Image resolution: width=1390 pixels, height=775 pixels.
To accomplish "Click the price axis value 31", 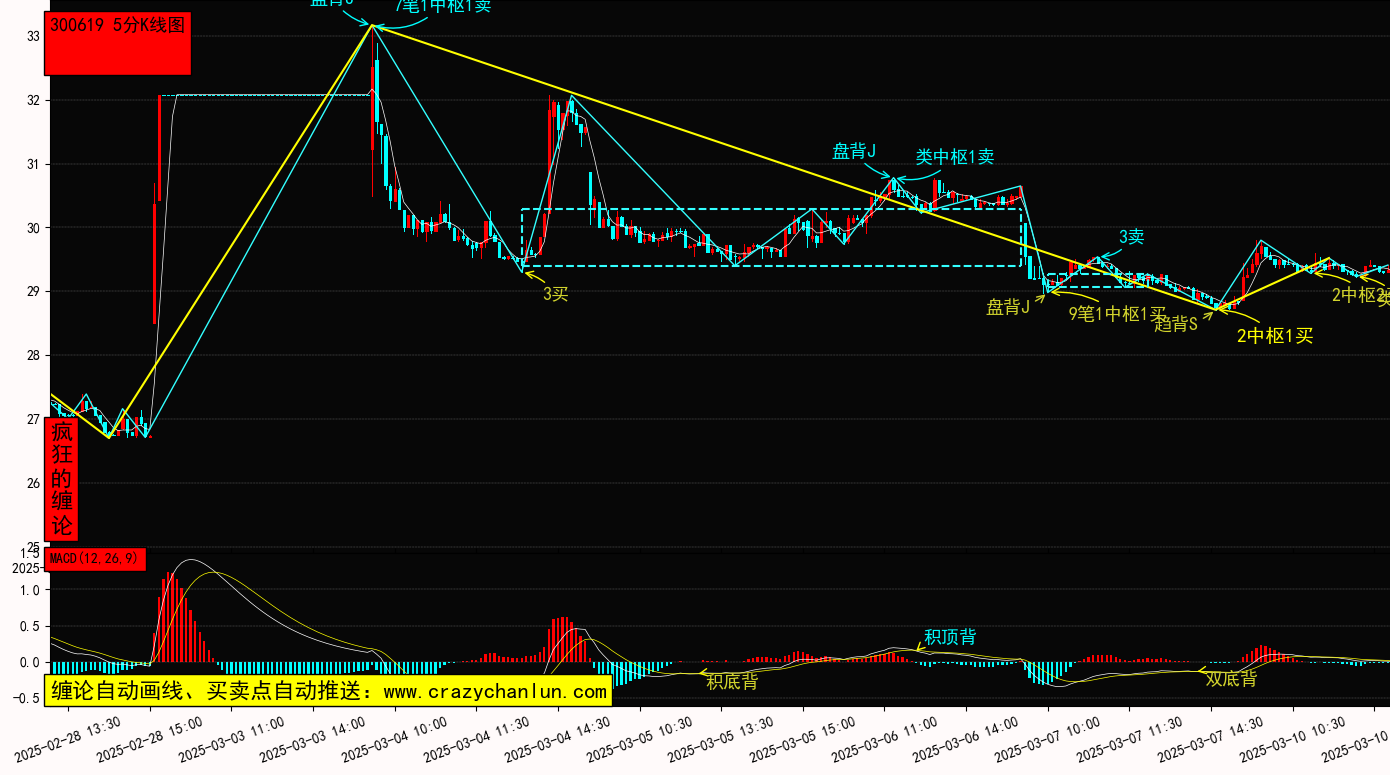I will click(x=32, y=165).
